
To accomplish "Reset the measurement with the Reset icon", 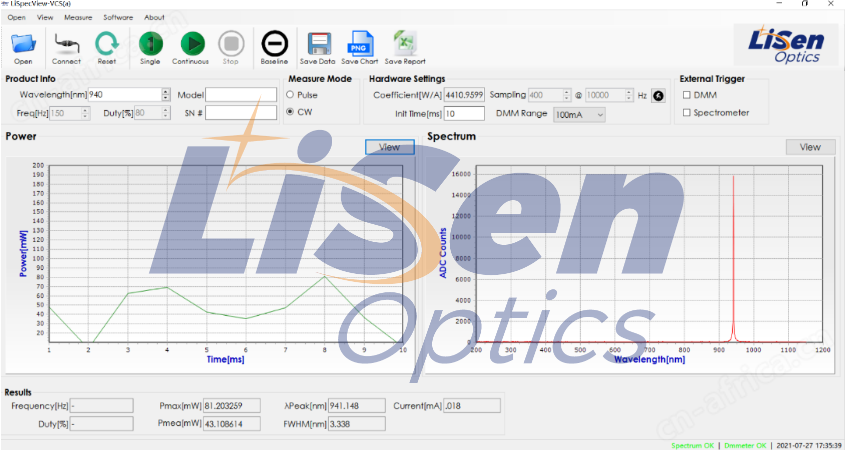I will click(107, 44).
